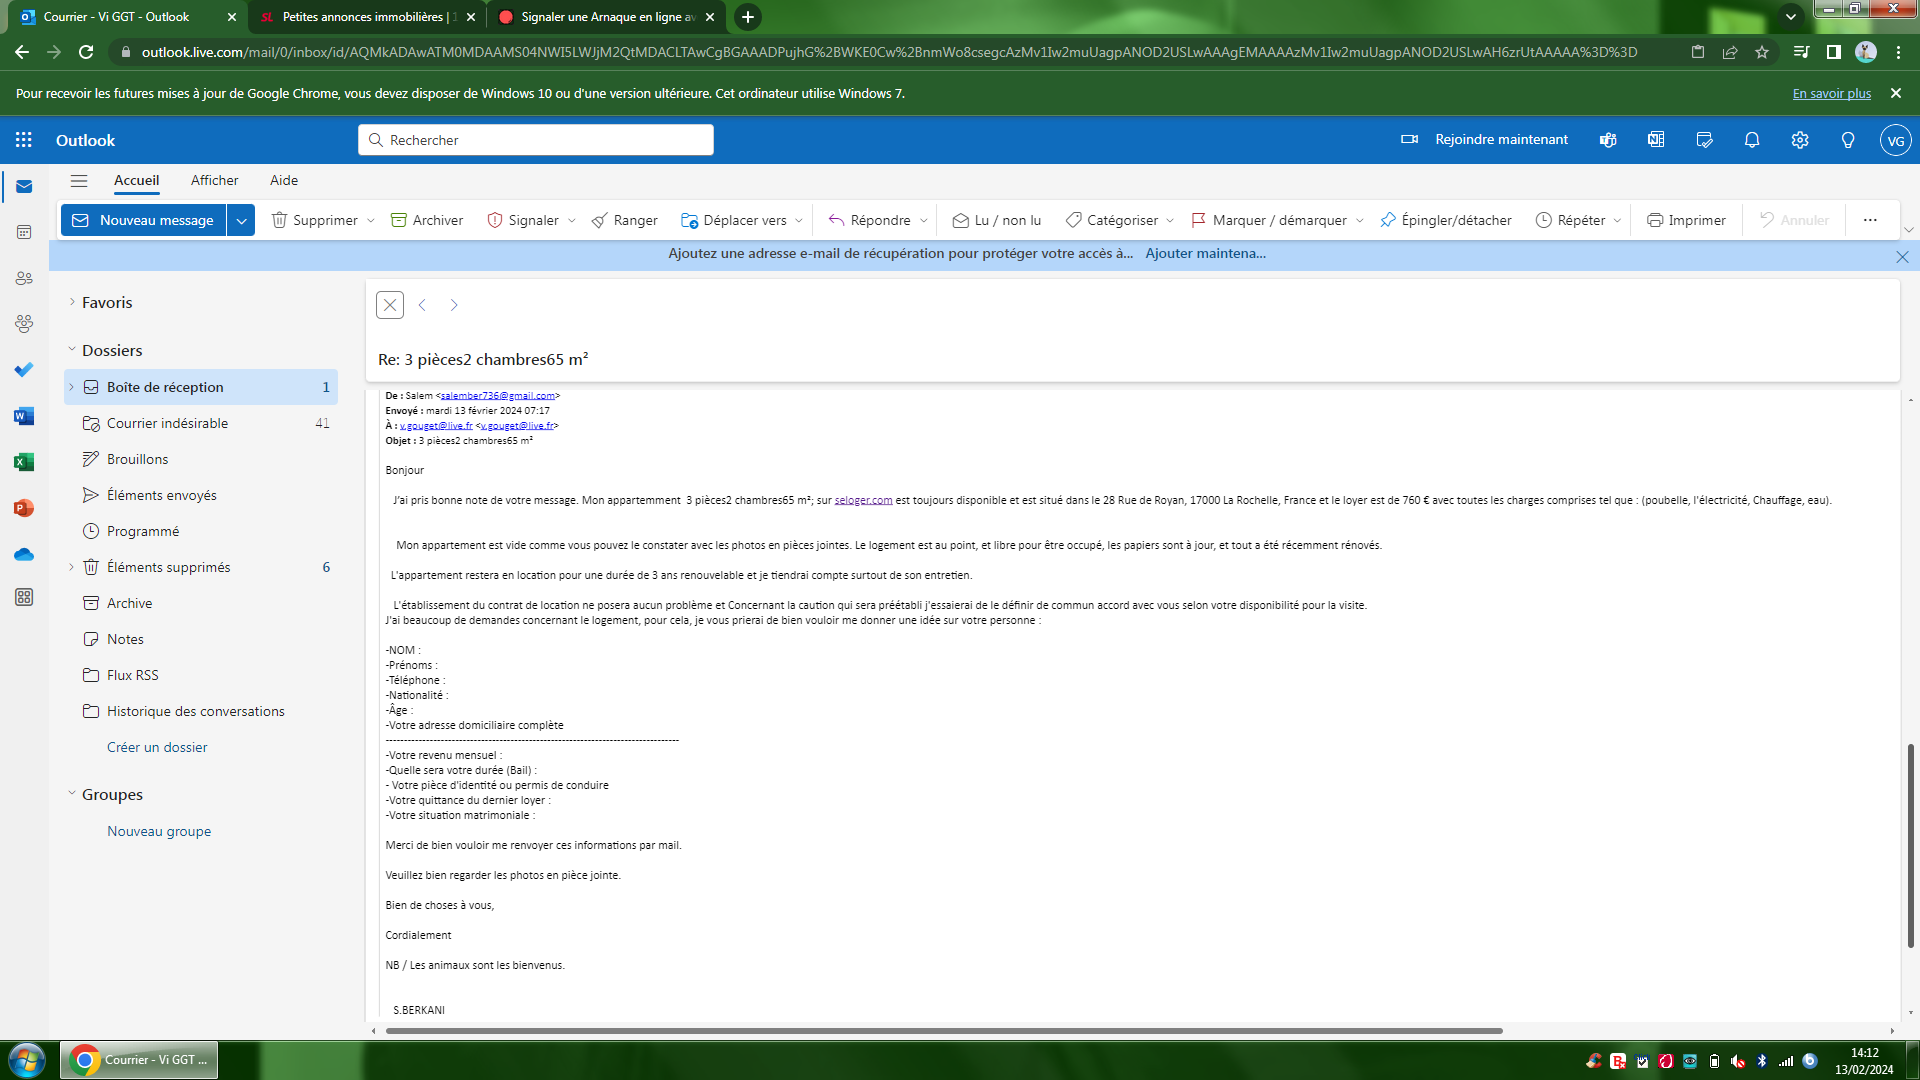This screenshot has height=1080, width=1920.
Task: Print the email with Imprimer
Action: click(1686, 220)
